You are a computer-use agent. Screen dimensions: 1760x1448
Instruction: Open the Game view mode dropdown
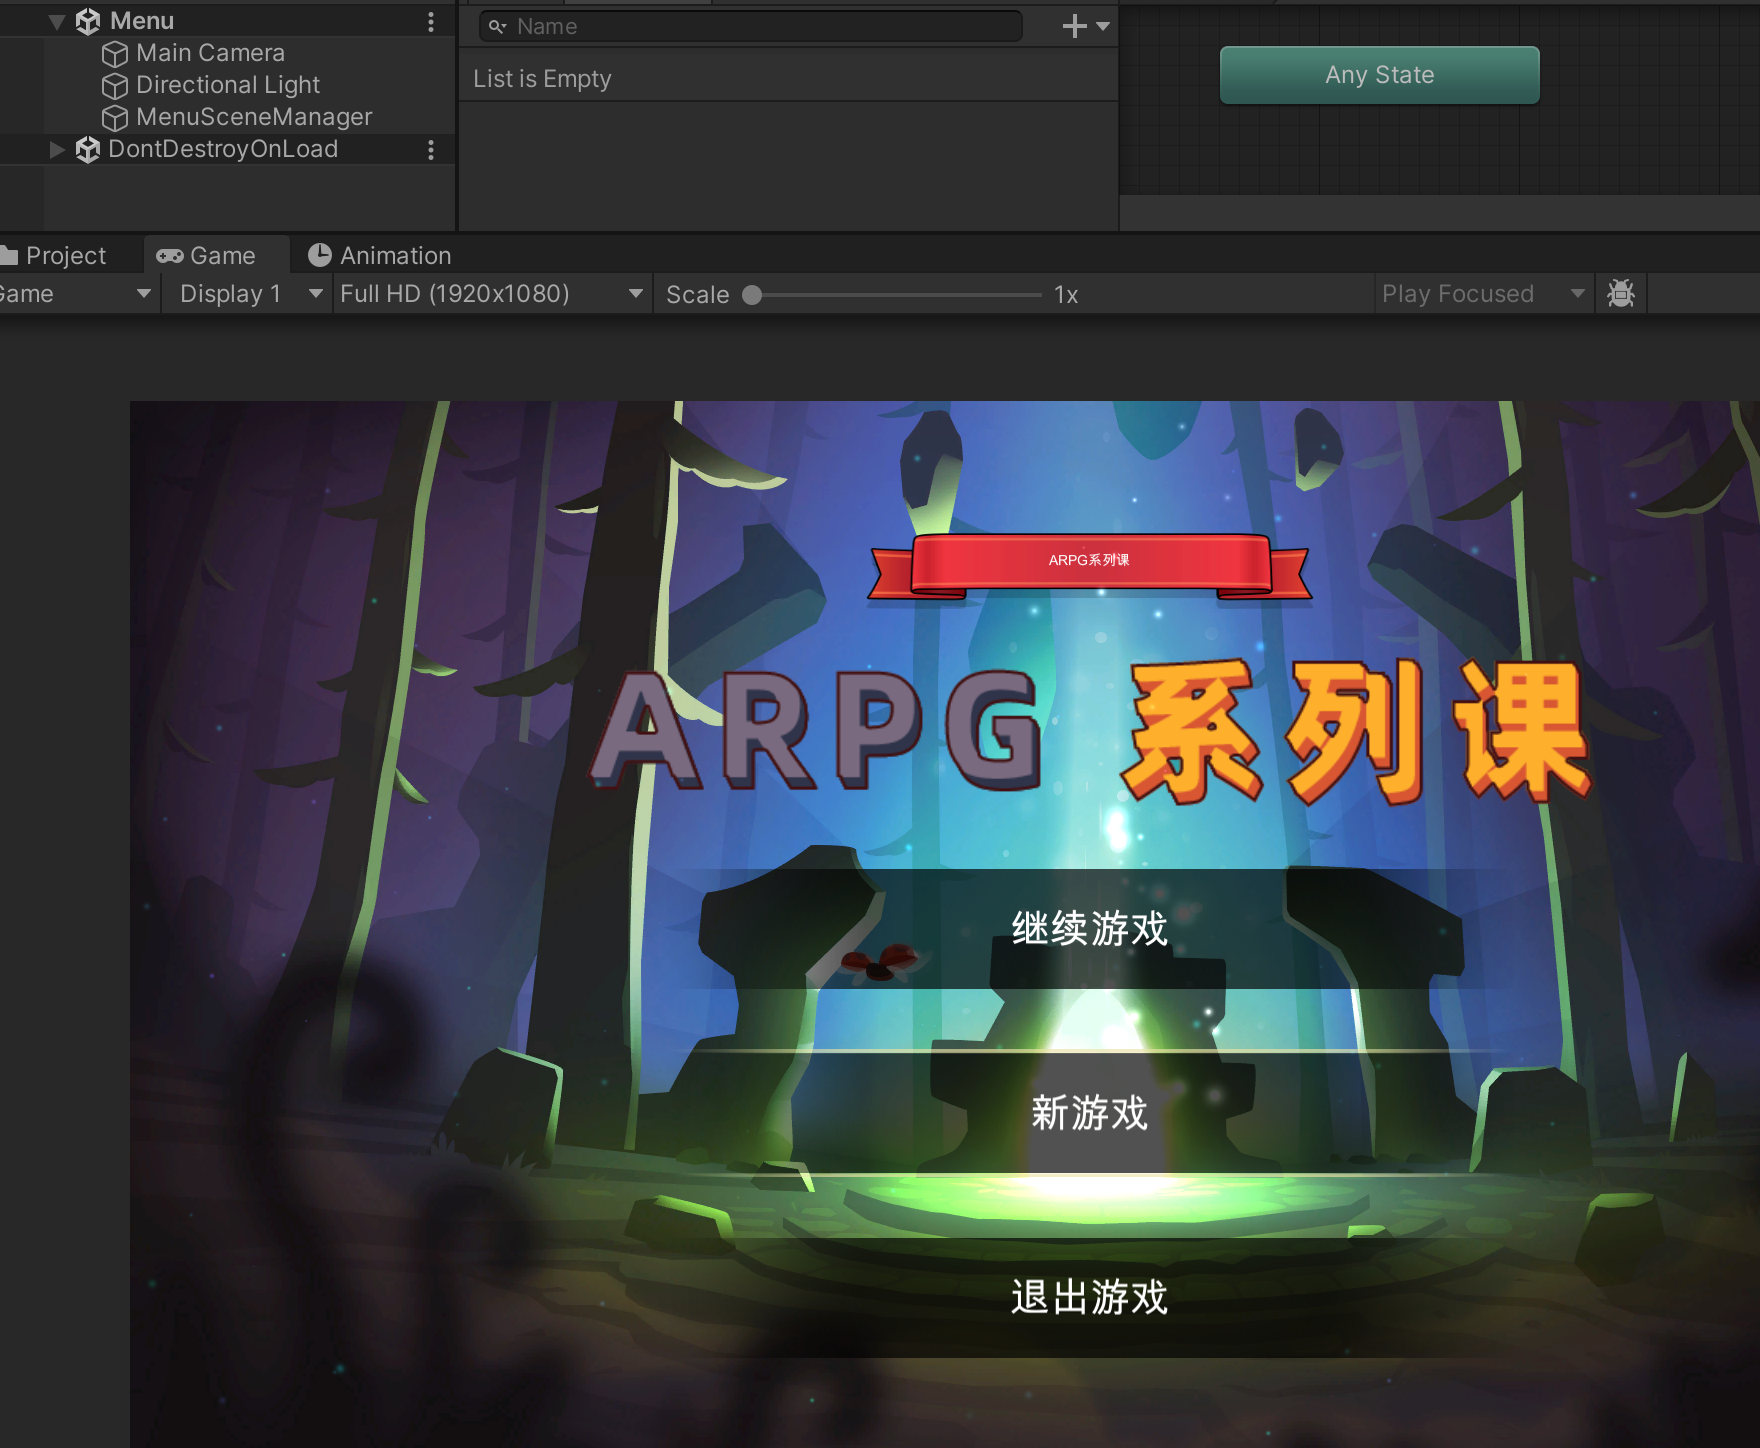click(x=78, y=294)
